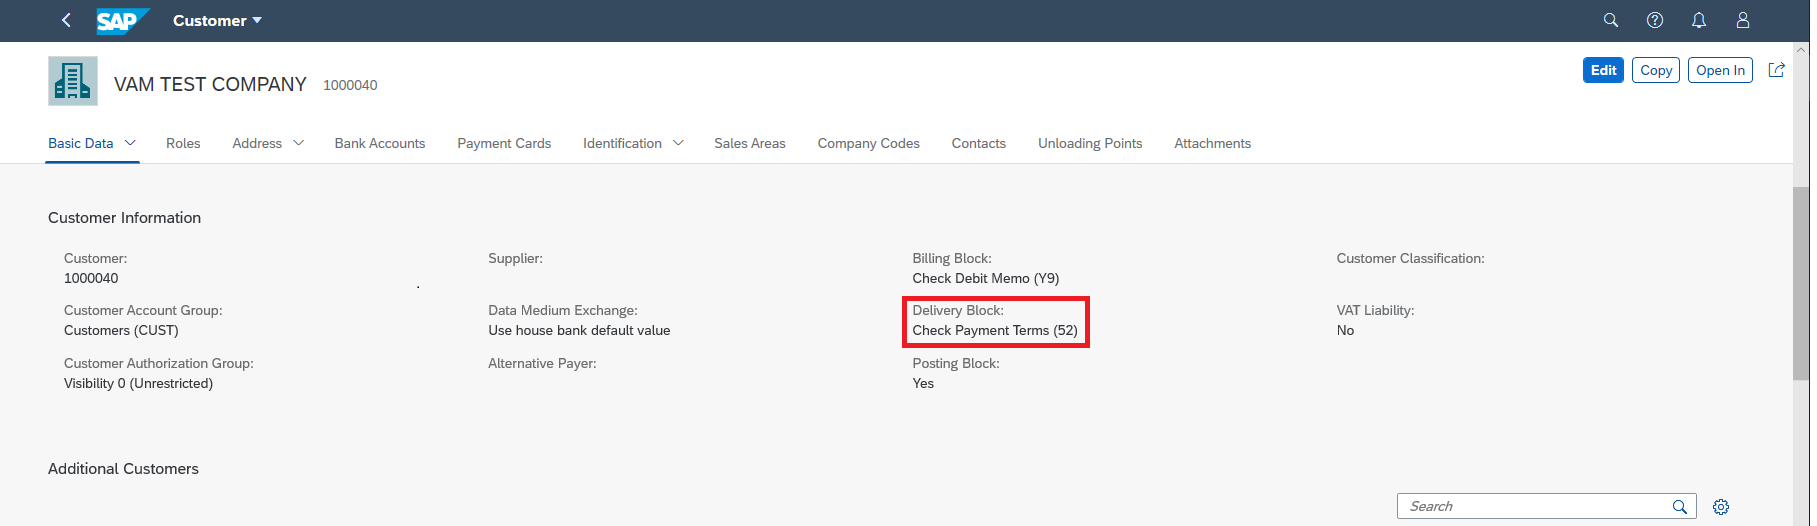Open the Bank Accounts tab
The height and width of the screenshot is (526, 1817).
[x=380, y=143]
